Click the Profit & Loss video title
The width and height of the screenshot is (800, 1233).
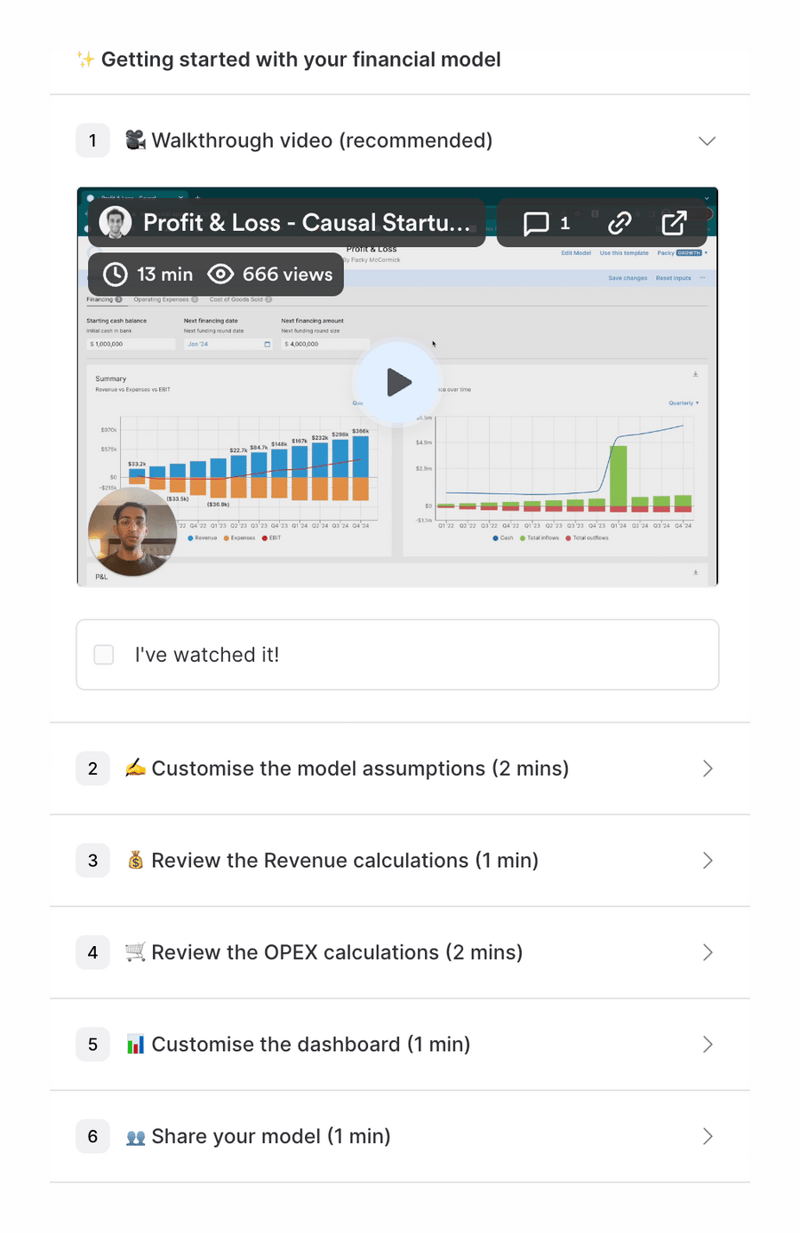pyautogui.click(x=306, y=223)
